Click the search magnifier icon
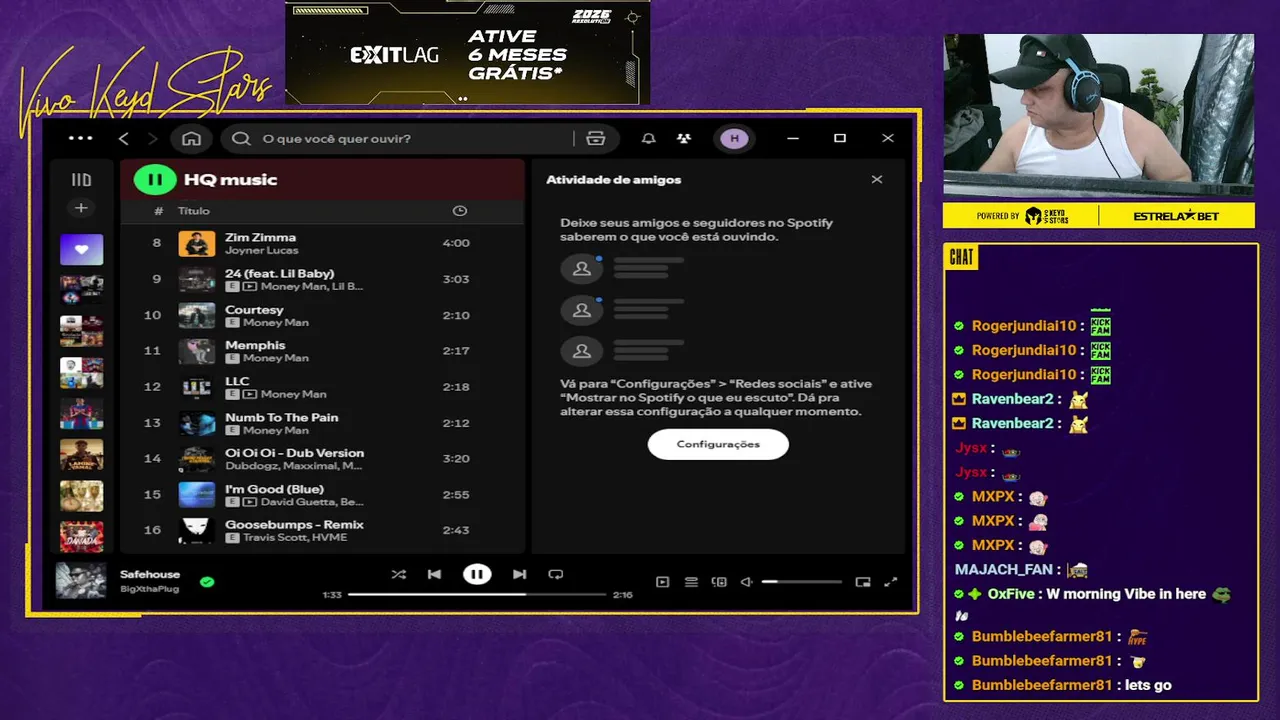 (x=241, y=139)
